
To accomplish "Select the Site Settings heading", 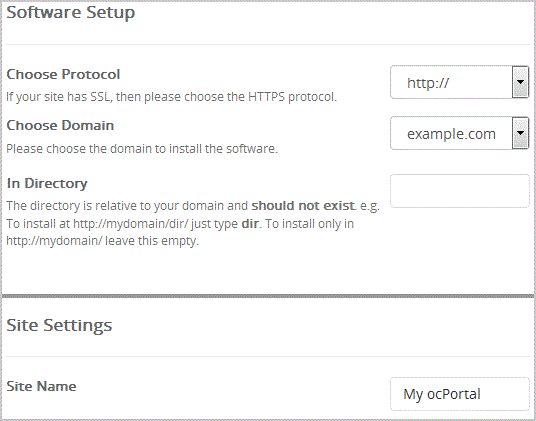I will coord(59,325).
